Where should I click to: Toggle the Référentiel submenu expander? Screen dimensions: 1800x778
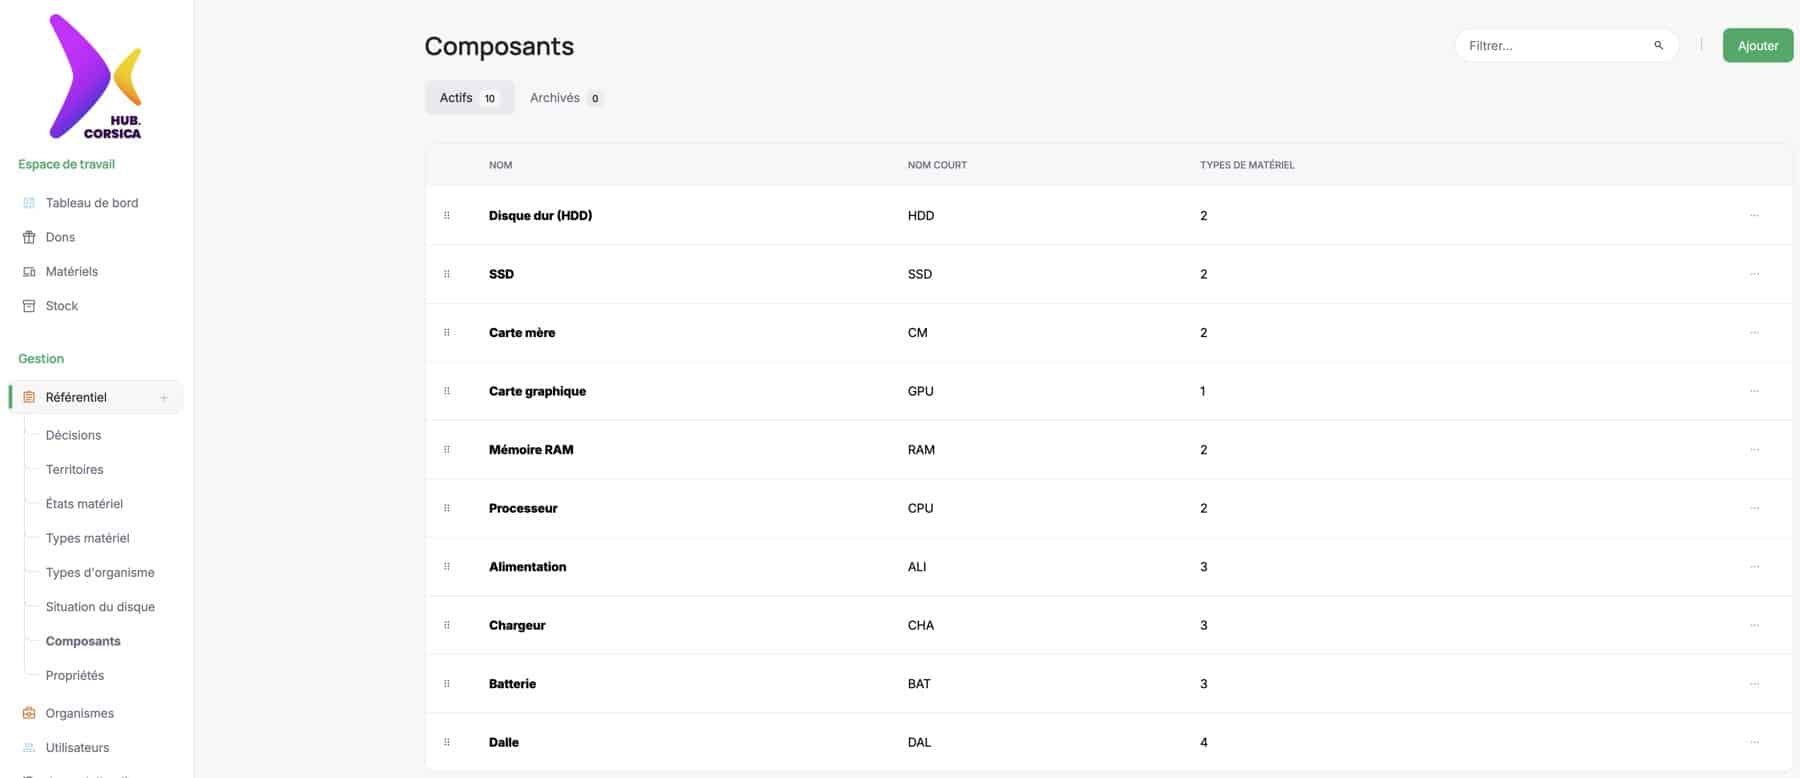164,398
